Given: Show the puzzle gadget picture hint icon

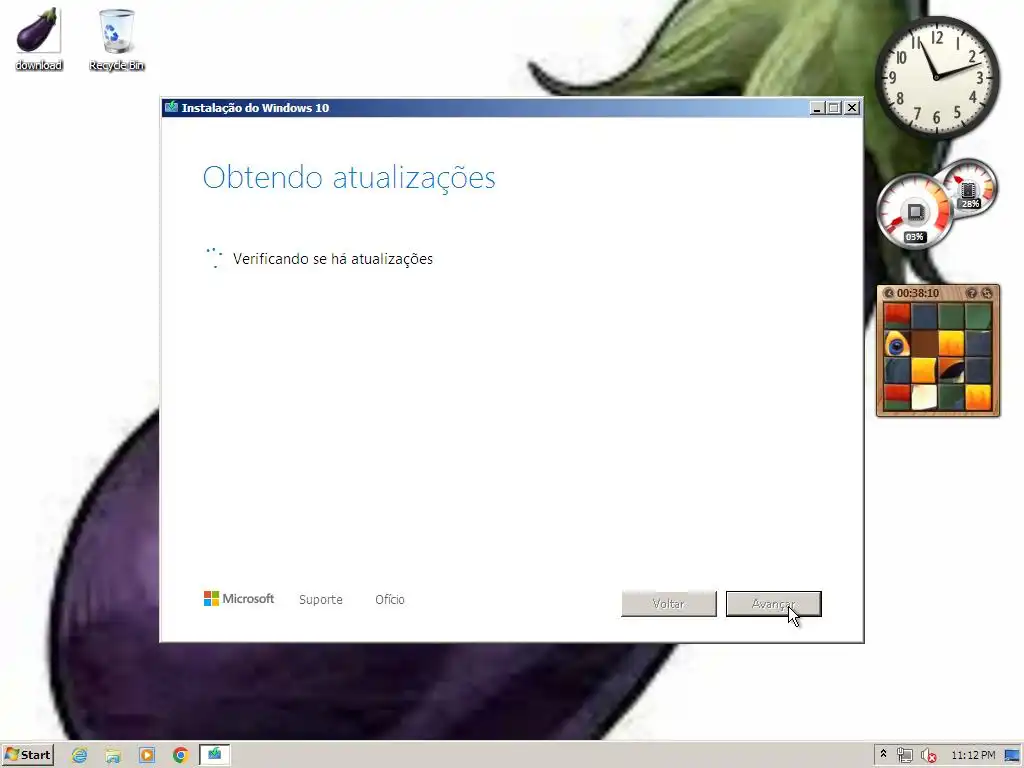Looking at the screenshot, I should [972, 293].
